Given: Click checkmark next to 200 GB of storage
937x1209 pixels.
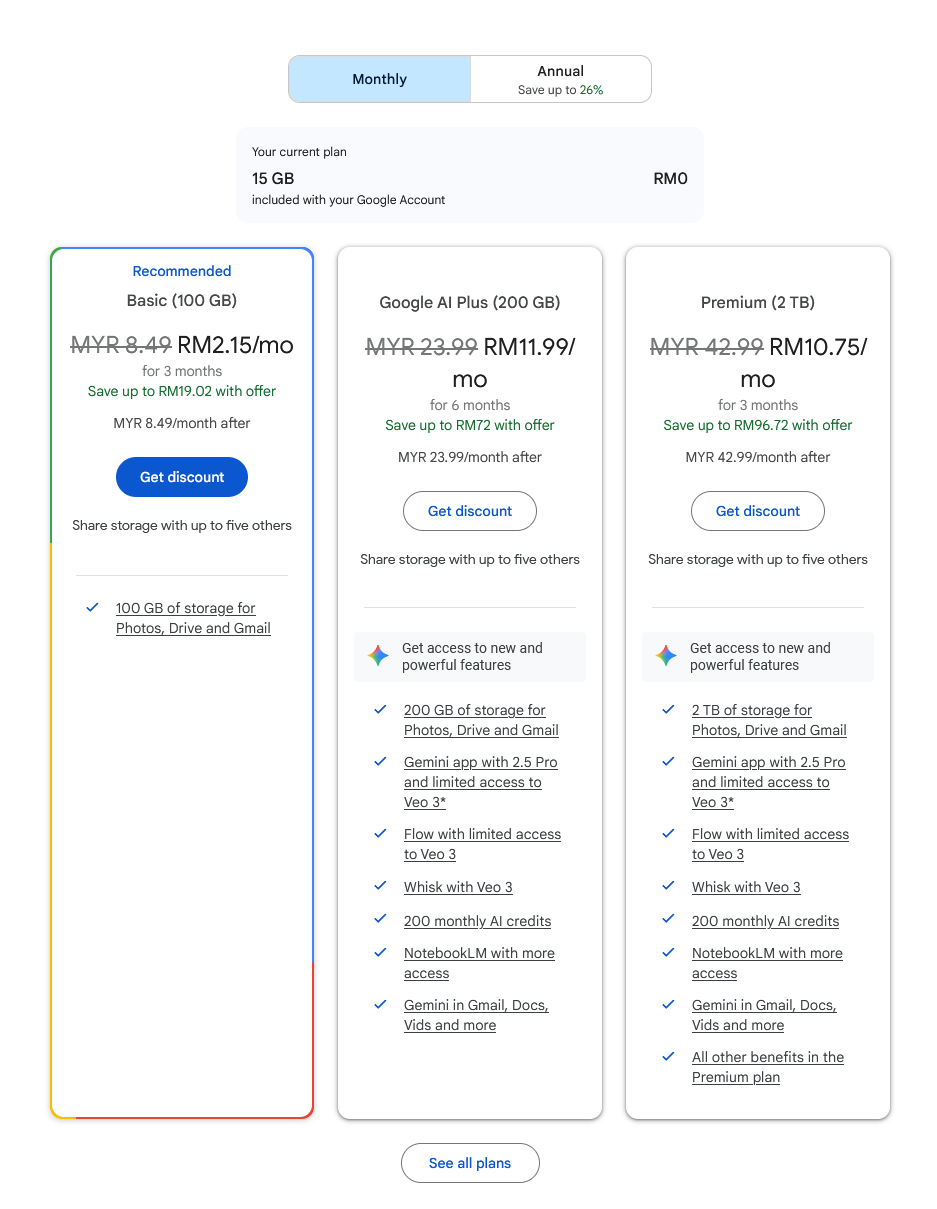Looking at the screenshot, I should (380, 710).
